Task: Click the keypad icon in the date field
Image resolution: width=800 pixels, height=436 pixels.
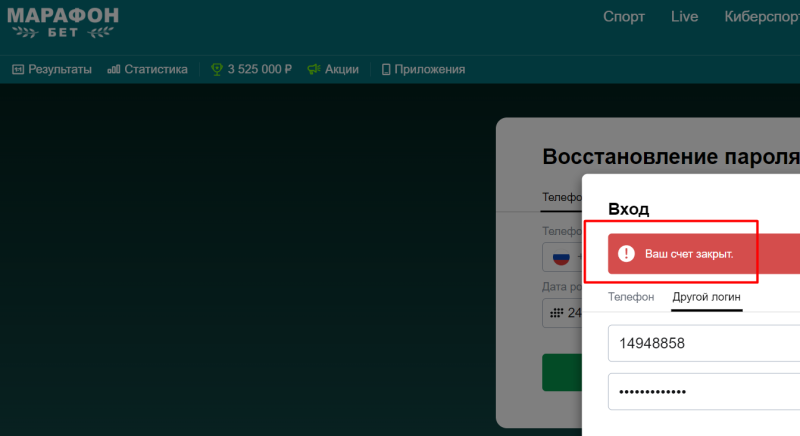Action: click(556, 312)
